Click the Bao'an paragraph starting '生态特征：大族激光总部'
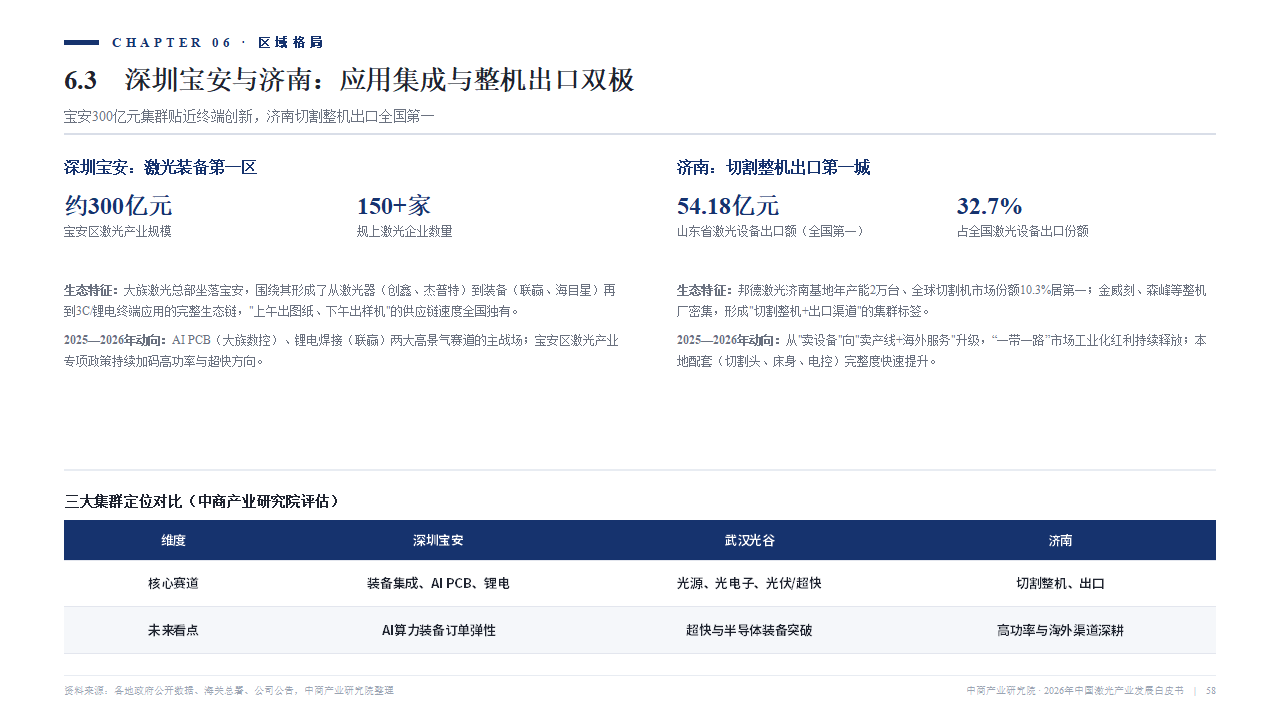This screenshot has width=1280, height=720. click(339, 300)
